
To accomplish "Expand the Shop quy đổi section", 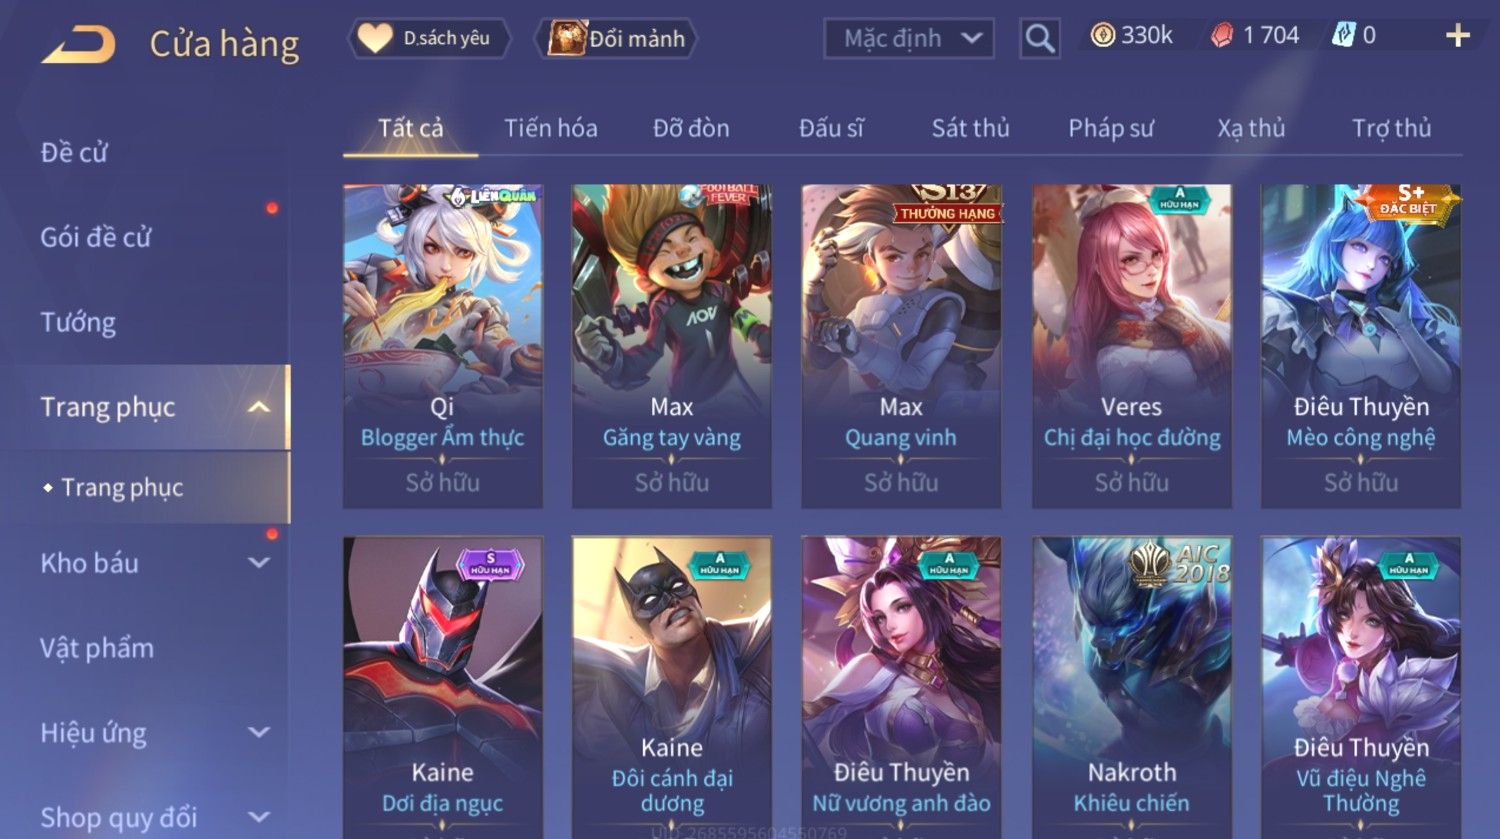I will [259, 817].
